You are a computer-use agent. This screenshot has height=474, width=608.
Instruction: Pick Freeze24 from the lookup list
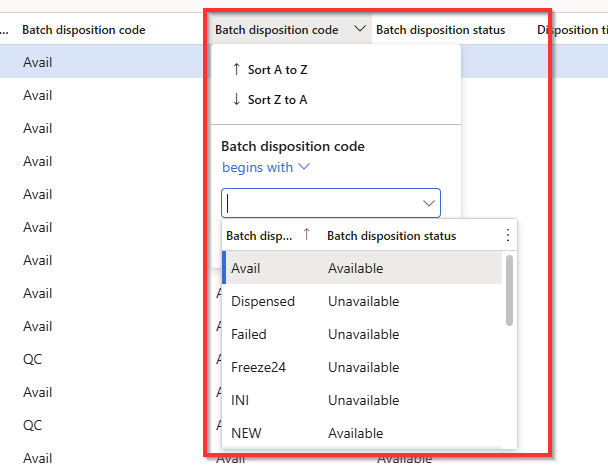click(258, 368)
